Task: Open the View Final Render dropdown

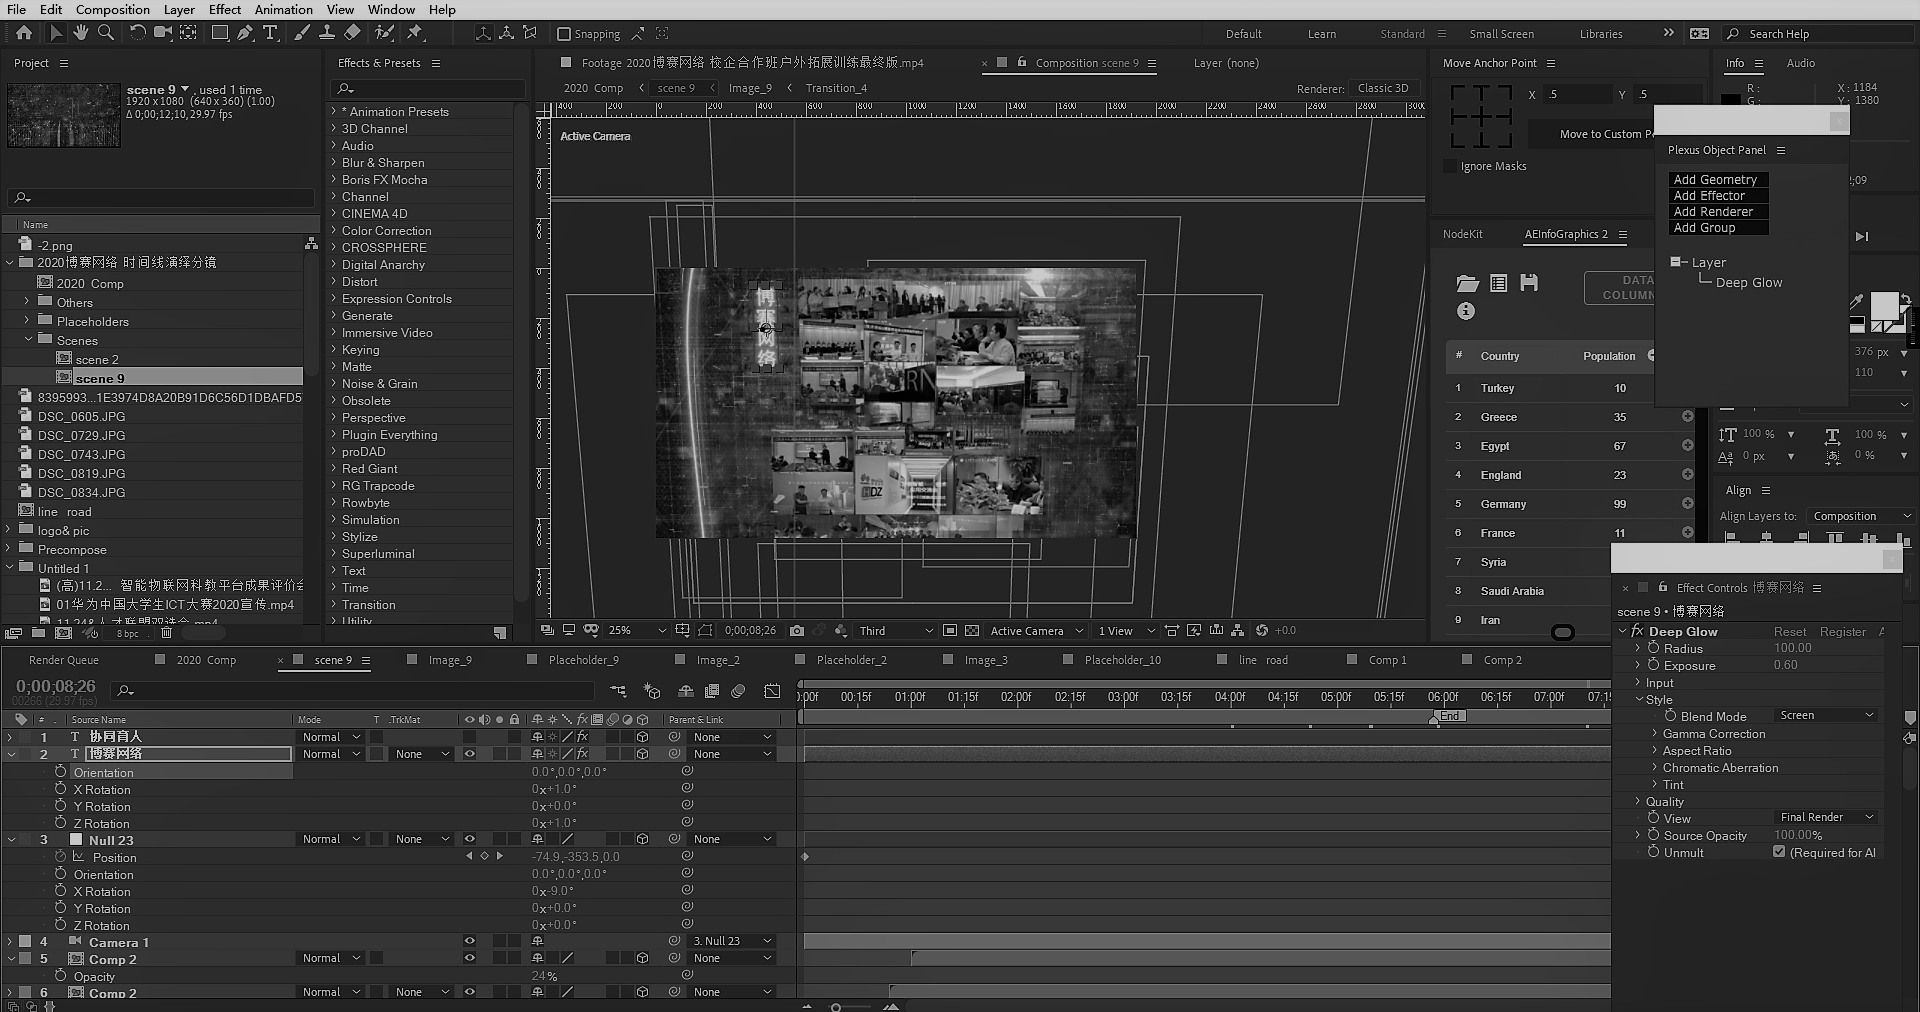Action: pyautogui.click(x=1826, y=817)
